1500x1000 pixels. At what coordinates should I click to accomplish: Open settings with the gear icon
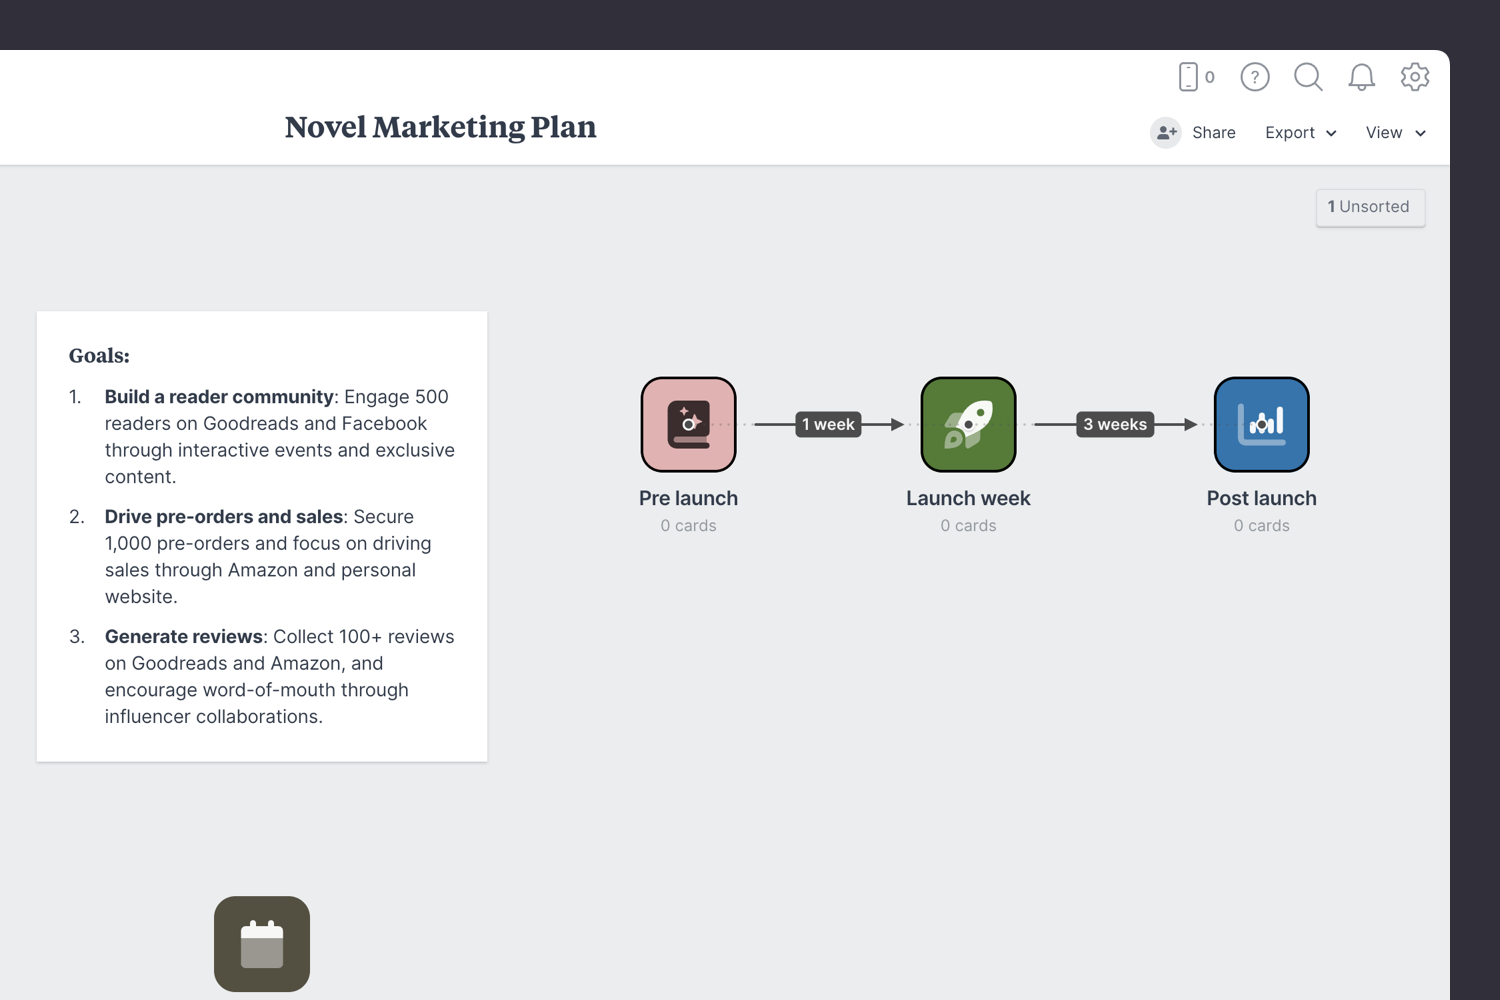(1415, 77)
